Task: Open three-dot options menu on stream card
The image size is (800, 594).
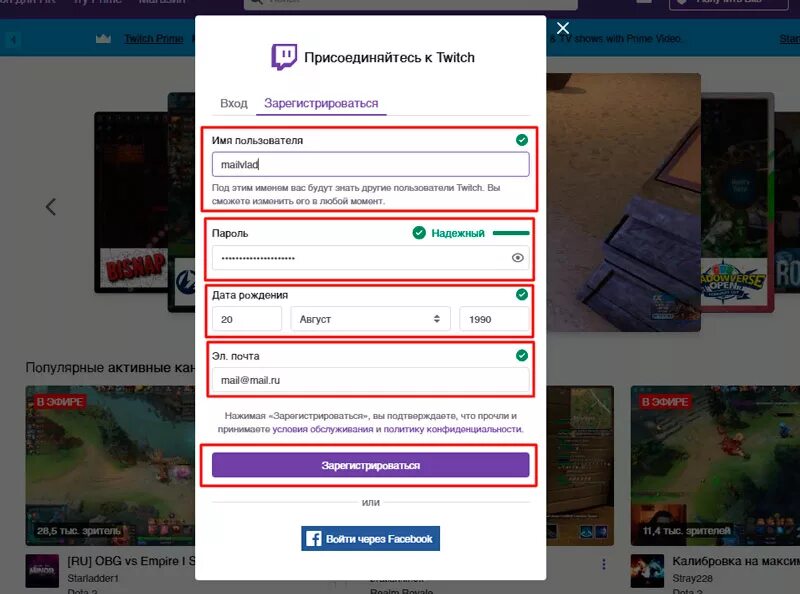Action: point(604,564)
